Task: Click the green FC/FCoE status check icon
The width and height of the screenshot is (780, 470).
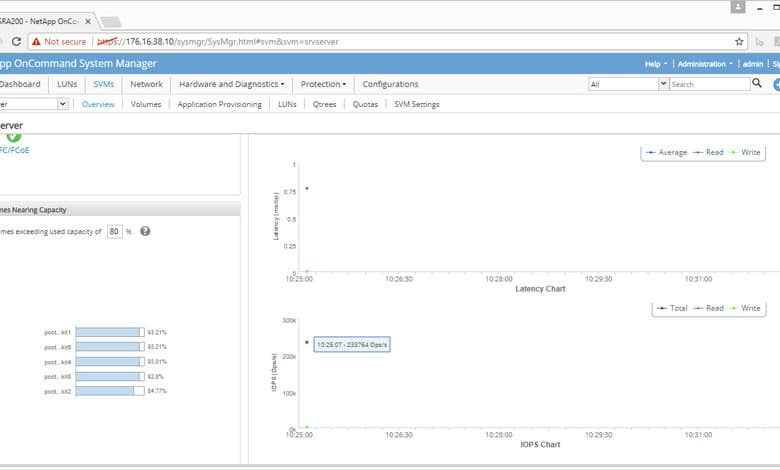Action: pos(13,136)
